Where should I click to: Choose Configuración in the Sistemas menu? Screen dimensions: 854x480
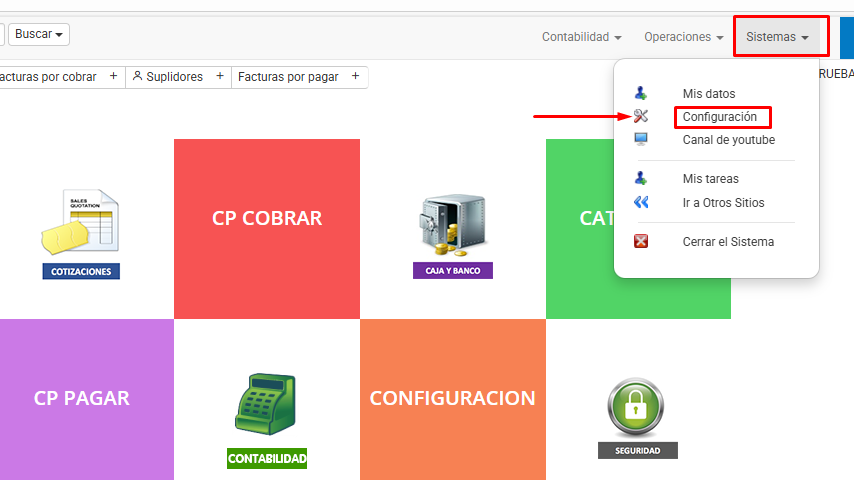point(720,117)
